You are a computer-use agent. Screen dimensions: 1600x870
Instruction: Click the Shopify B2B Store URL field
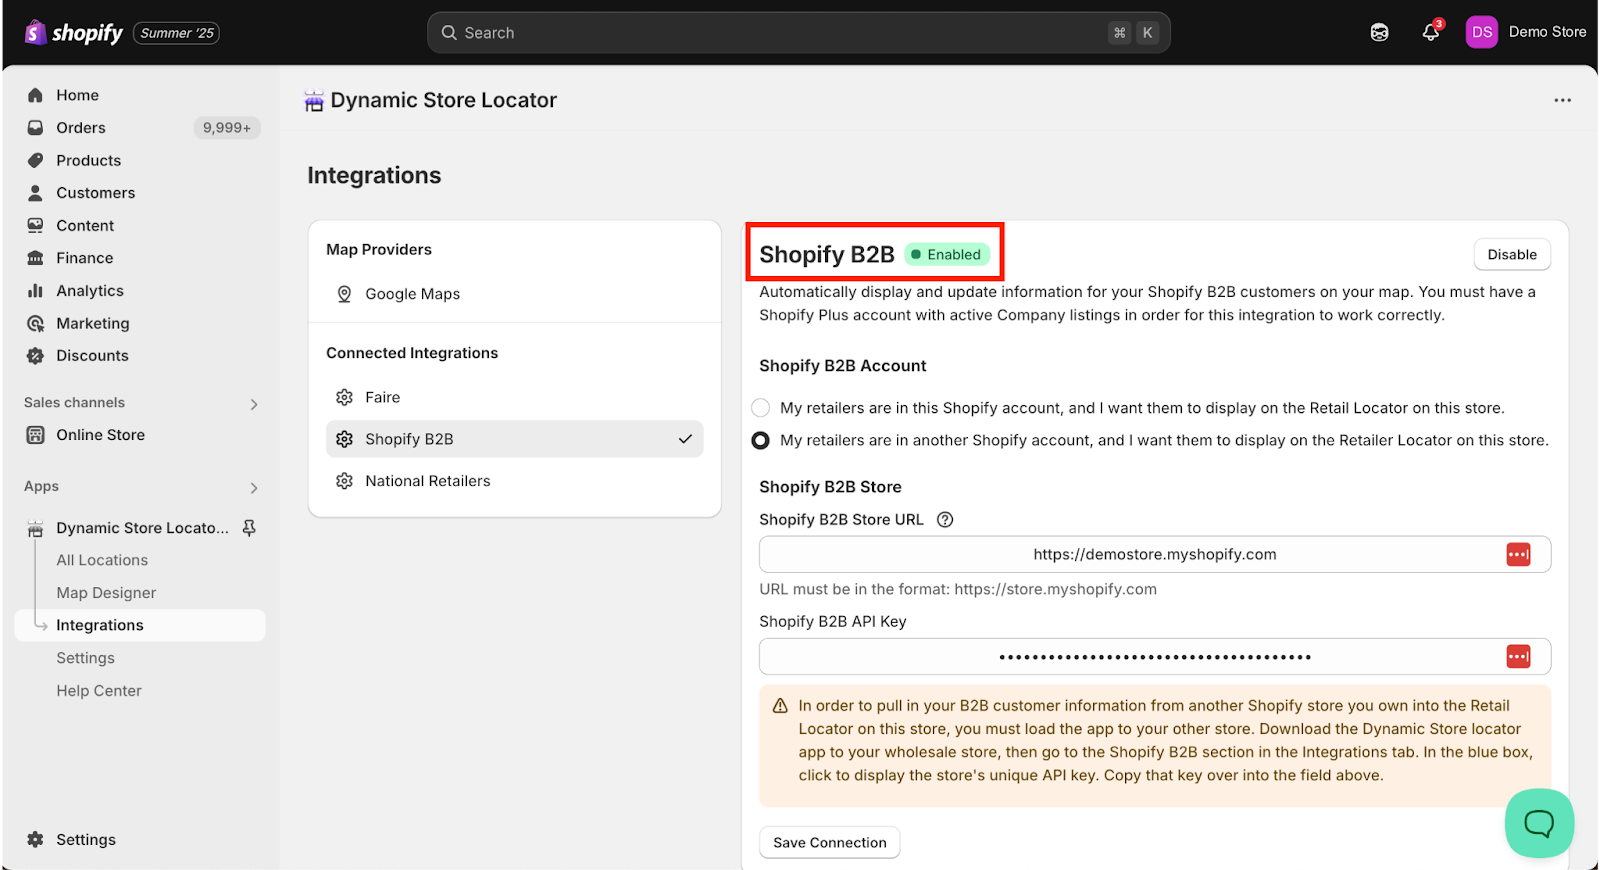point(1154,554)
